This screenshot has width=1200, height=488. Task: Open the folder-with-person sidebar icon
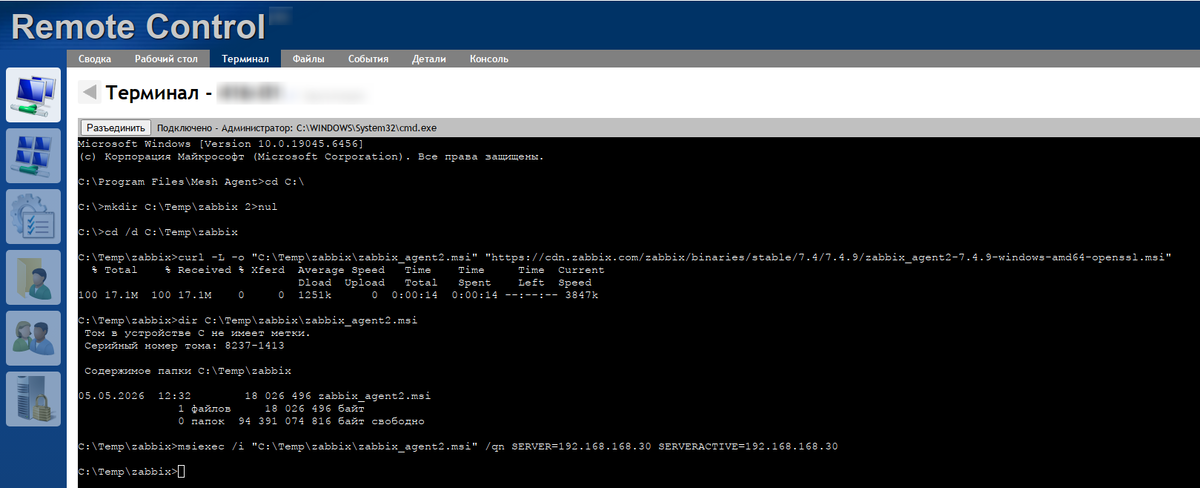pos(33,277)
